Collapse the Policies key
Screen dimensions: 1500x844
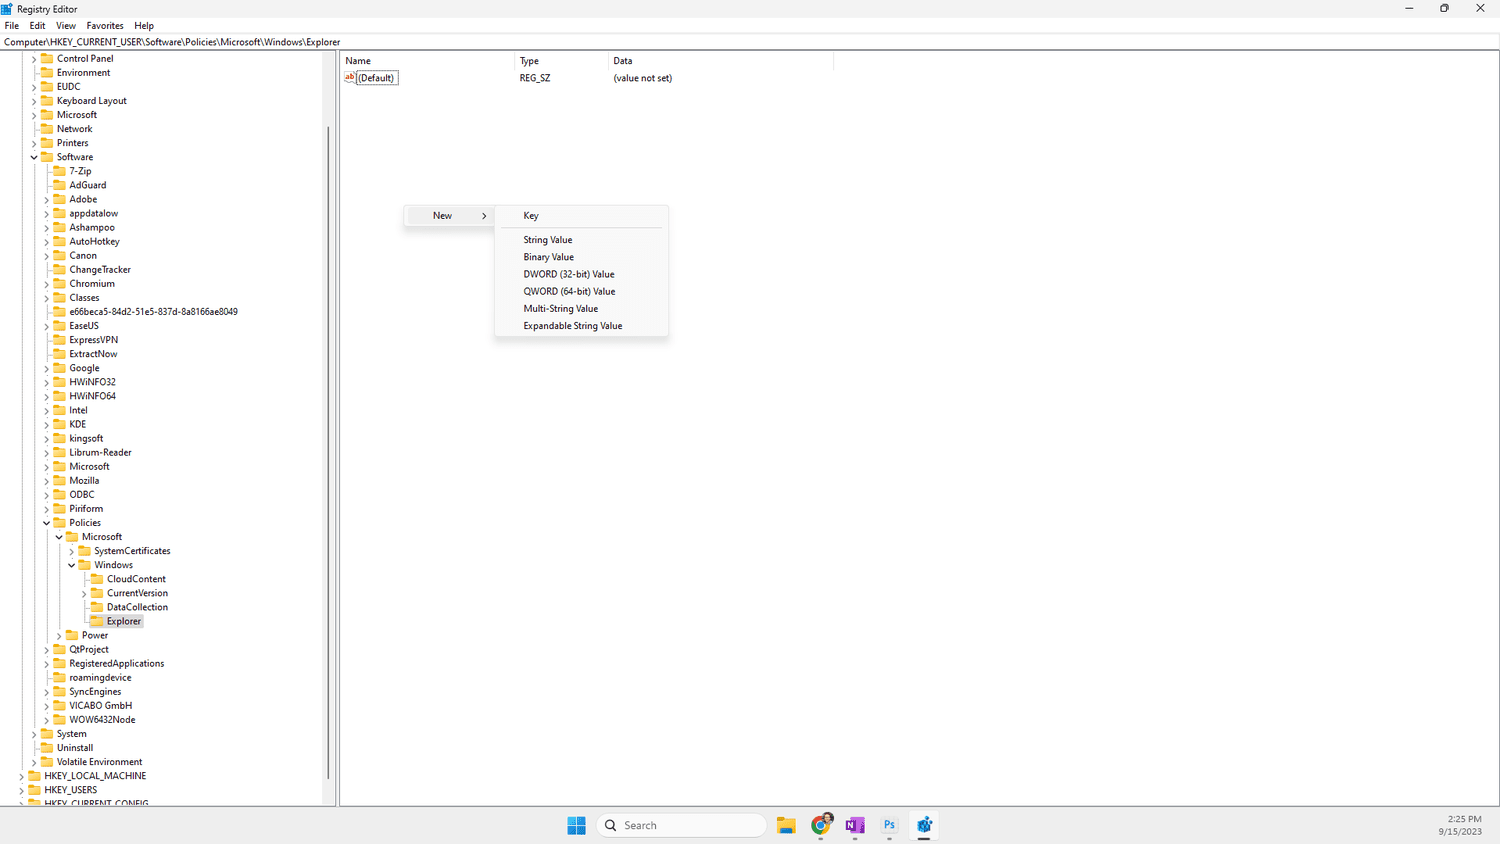(x=46, y=523)
